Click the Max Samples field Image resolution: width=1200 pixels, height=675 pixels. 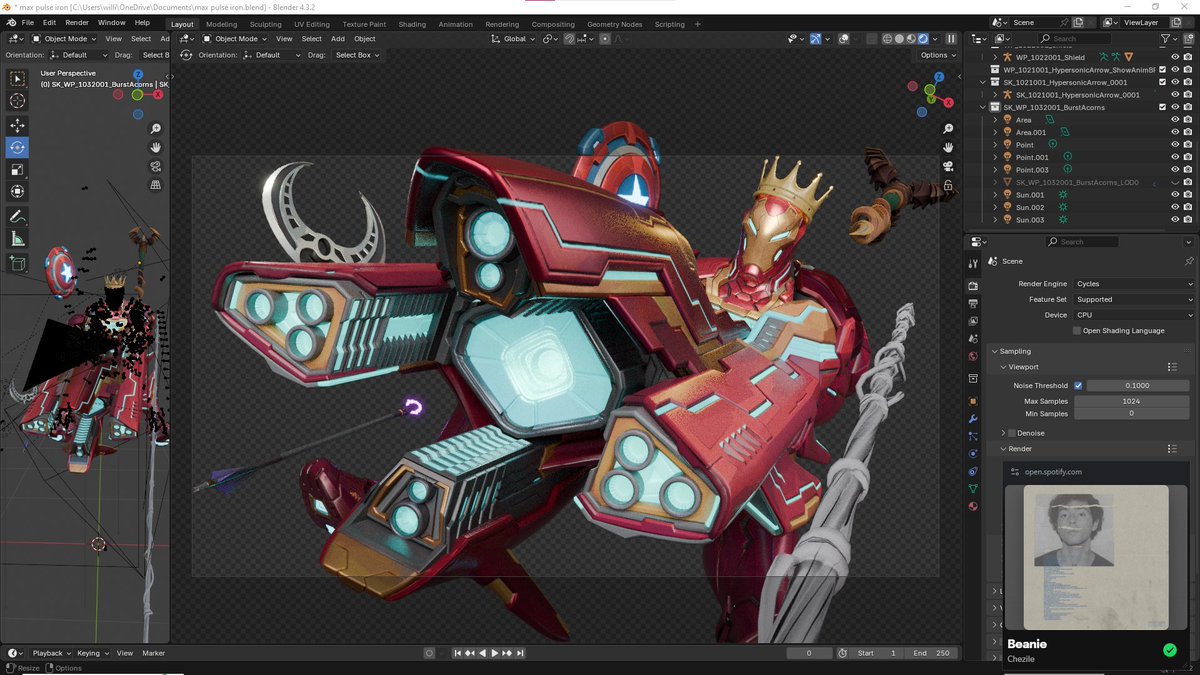1132,401
